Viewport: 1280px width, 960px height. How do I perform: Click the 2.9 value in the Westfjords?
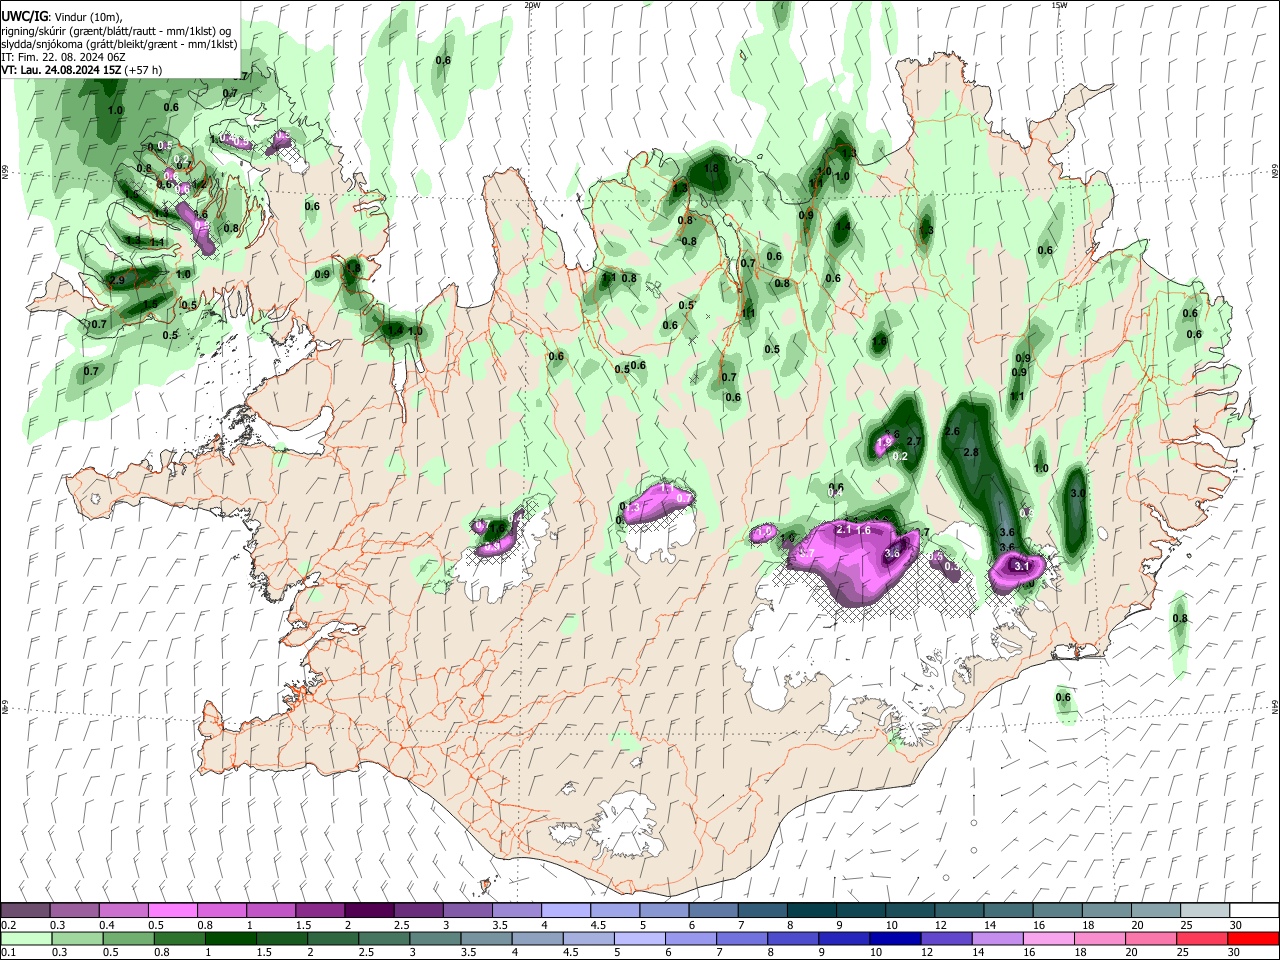point(117,281)
